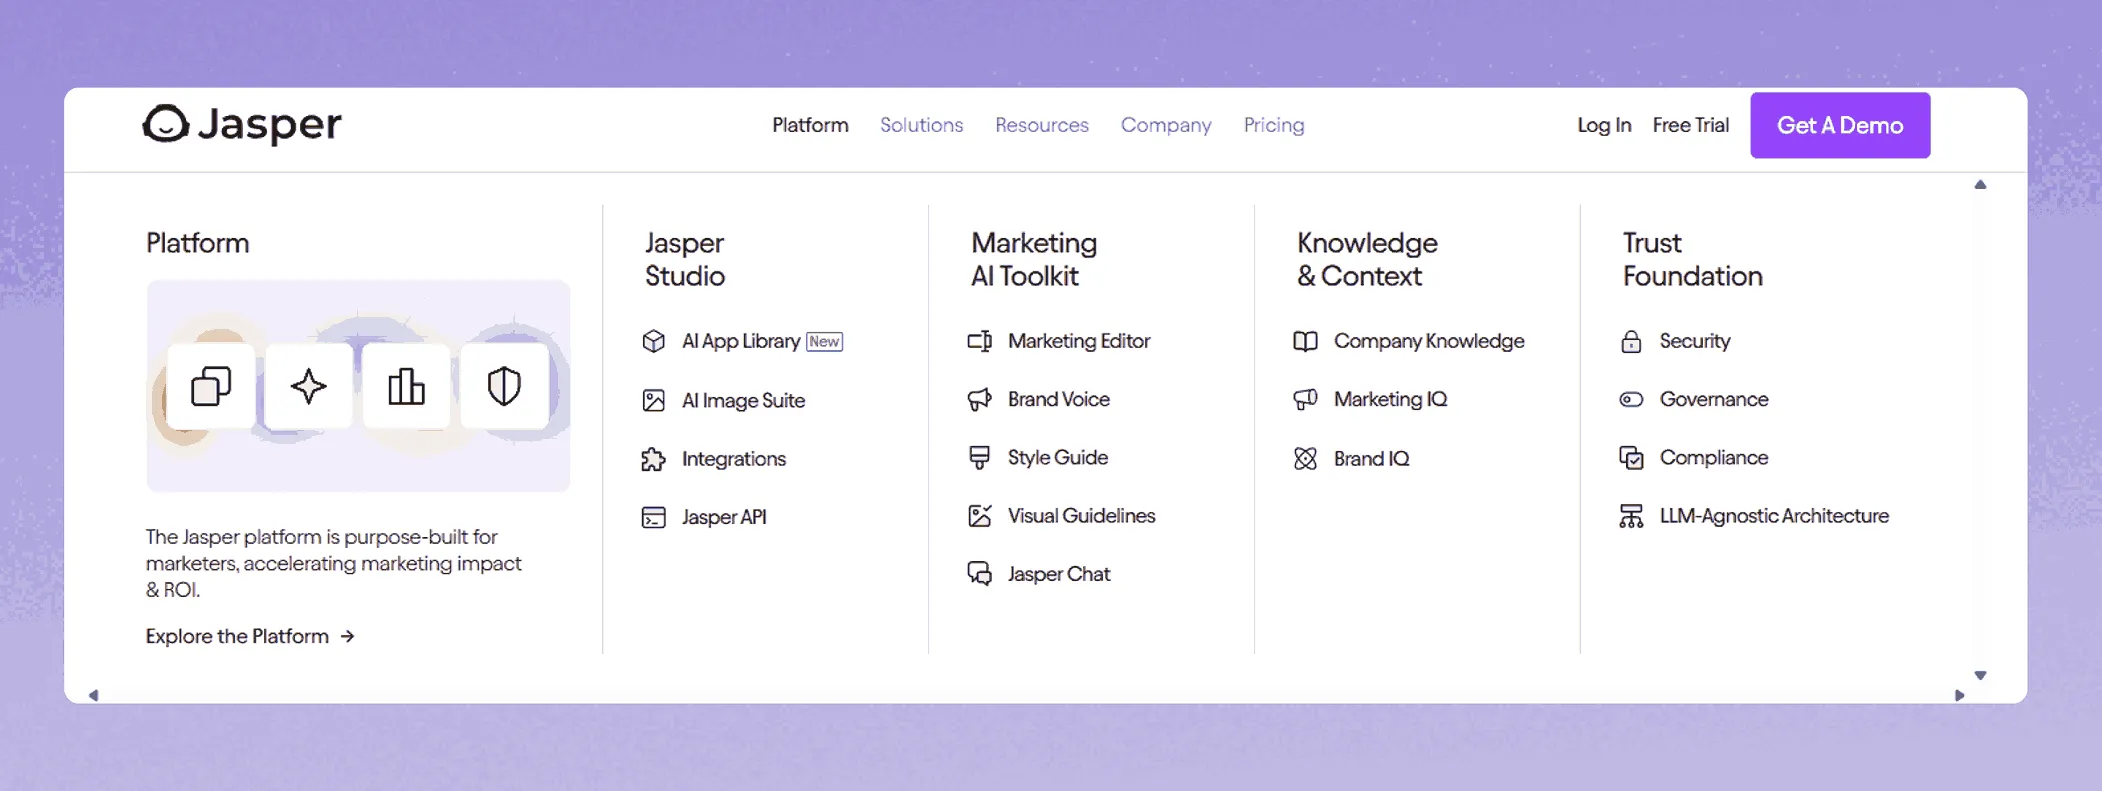Image resolution: width=2102 pixels, height=791 pixels.
Task: Click the AI App Library cube icon
Action: [653, 341]
